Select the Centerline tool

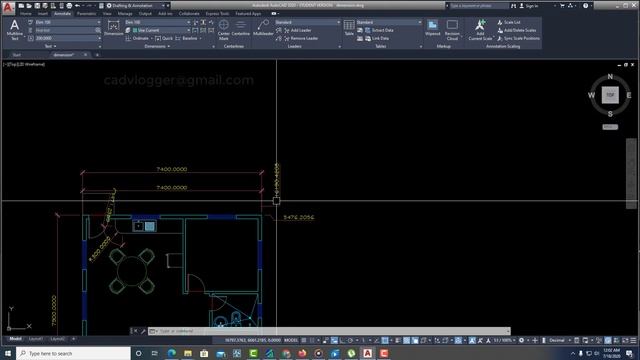coord(241,28)
